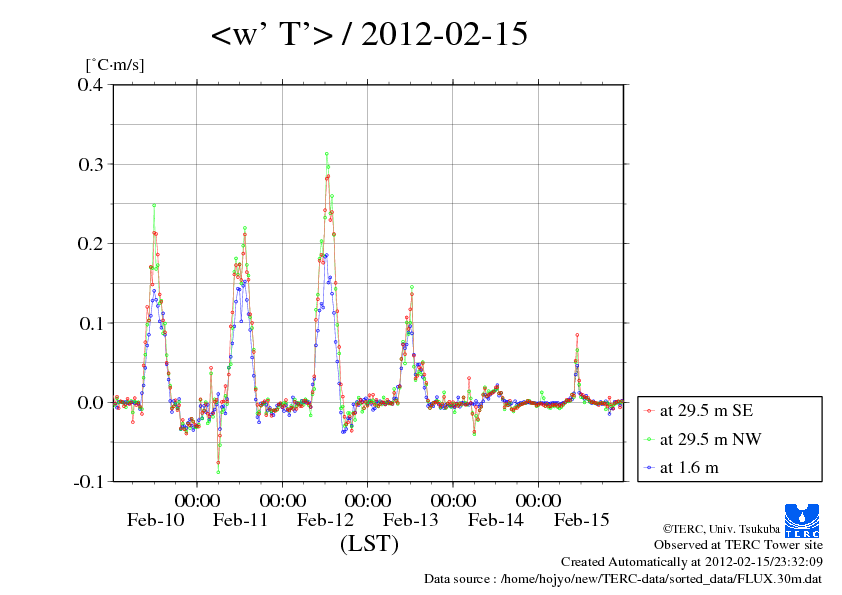The width and height of the screenshot is (842, 595).
Task: Click the TERC logo icon
Action: tap(802, 521)
